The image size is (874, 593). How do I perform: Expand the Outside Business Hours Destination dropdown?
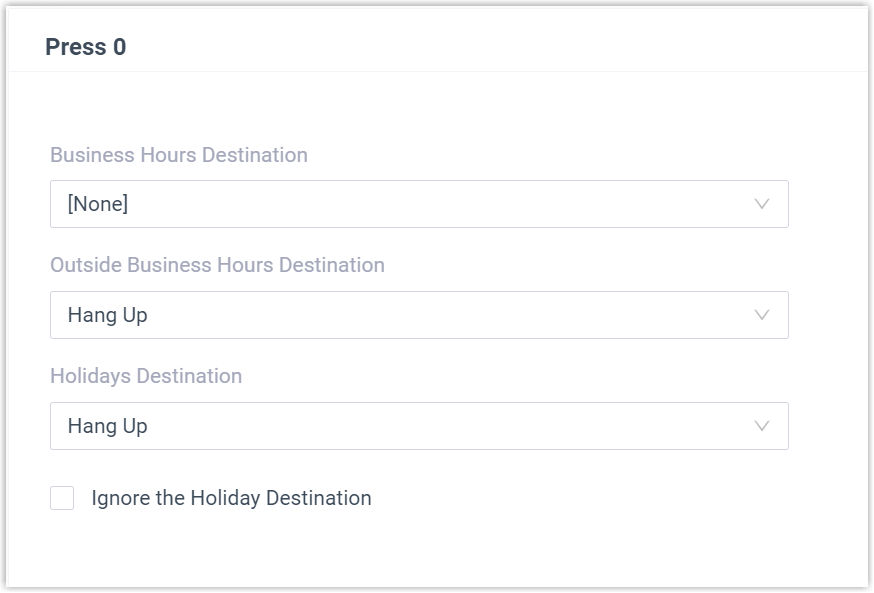coord(419,315)
